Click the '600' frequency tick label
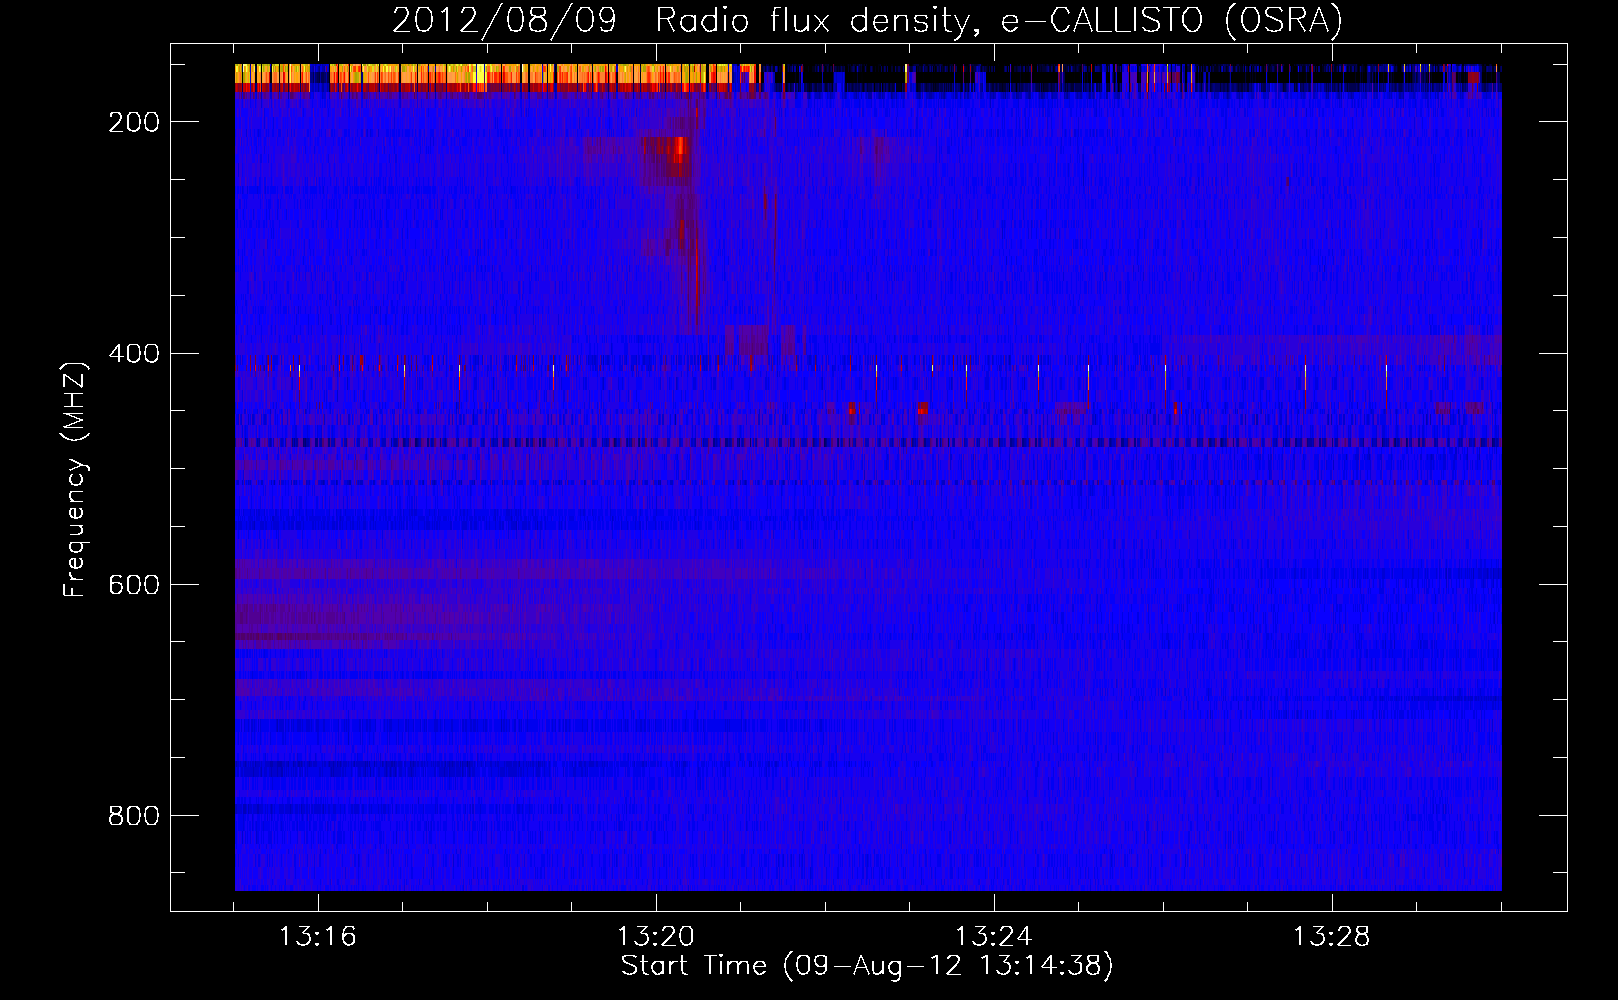Screen dimensions: 1618x1000 134,584
